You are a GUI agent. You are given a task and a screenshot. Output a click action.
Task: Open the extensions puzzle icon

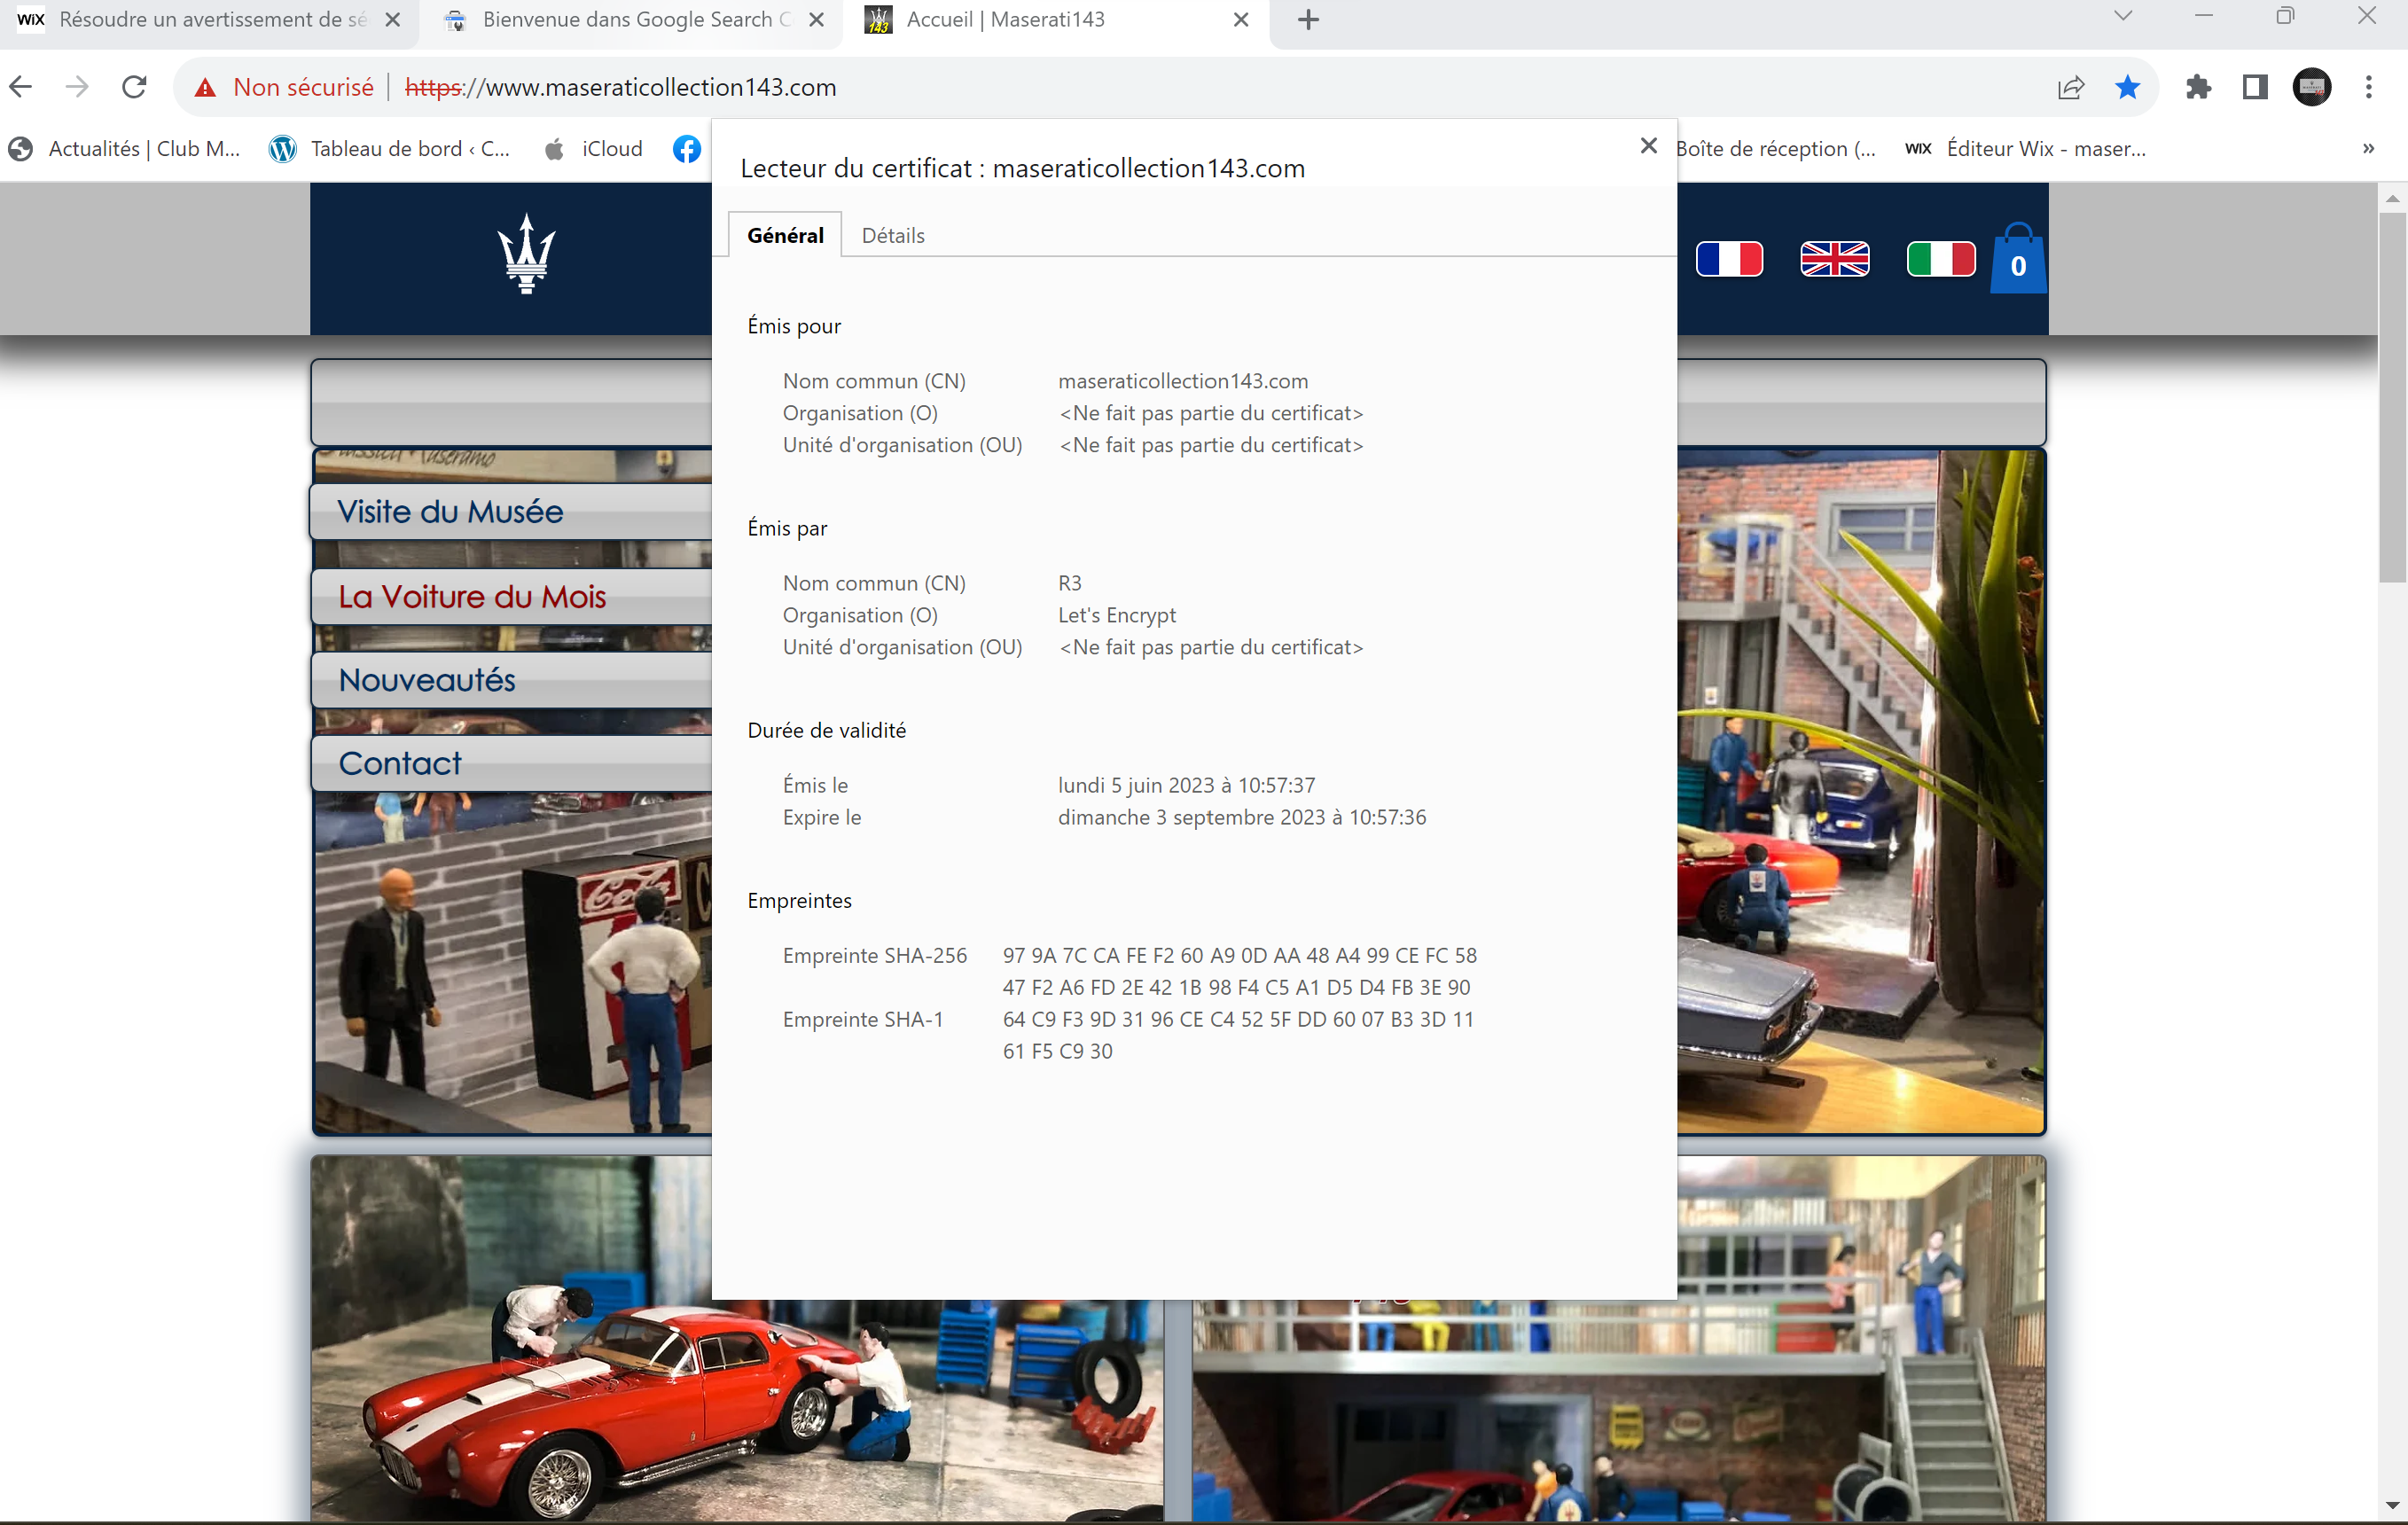pos(2197,87)
